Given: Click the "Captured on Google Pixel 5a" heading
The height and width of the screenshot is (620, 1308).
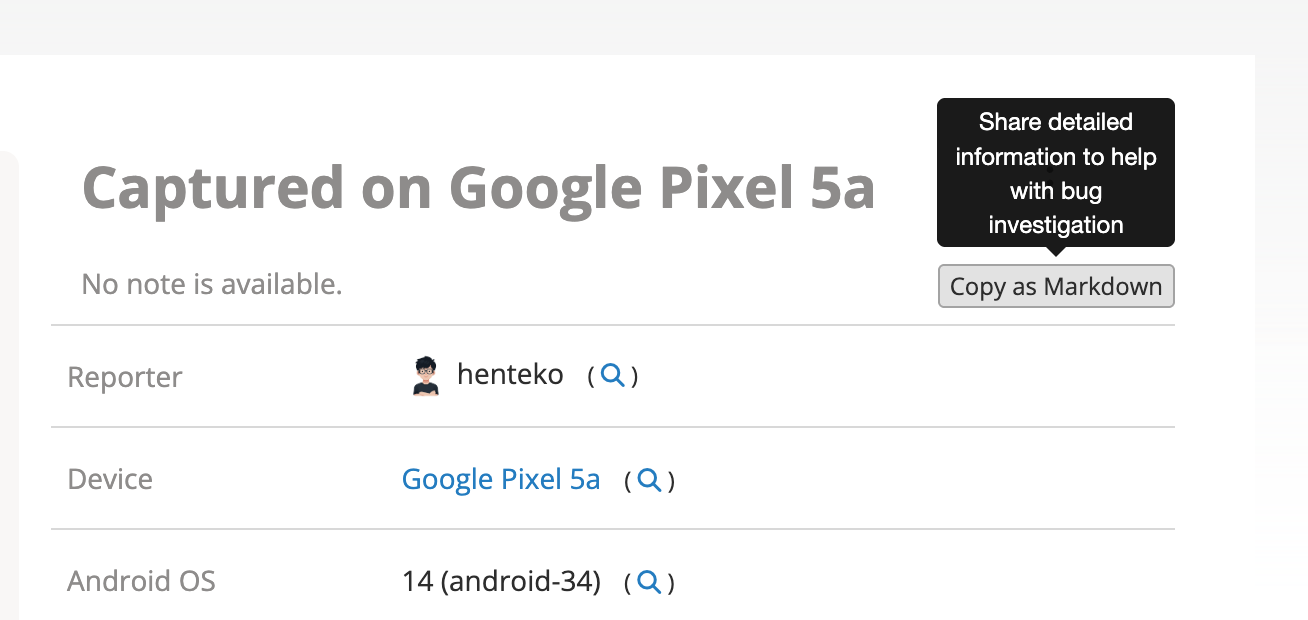Looking at the screenshot, I should click(x=478, y=188).
